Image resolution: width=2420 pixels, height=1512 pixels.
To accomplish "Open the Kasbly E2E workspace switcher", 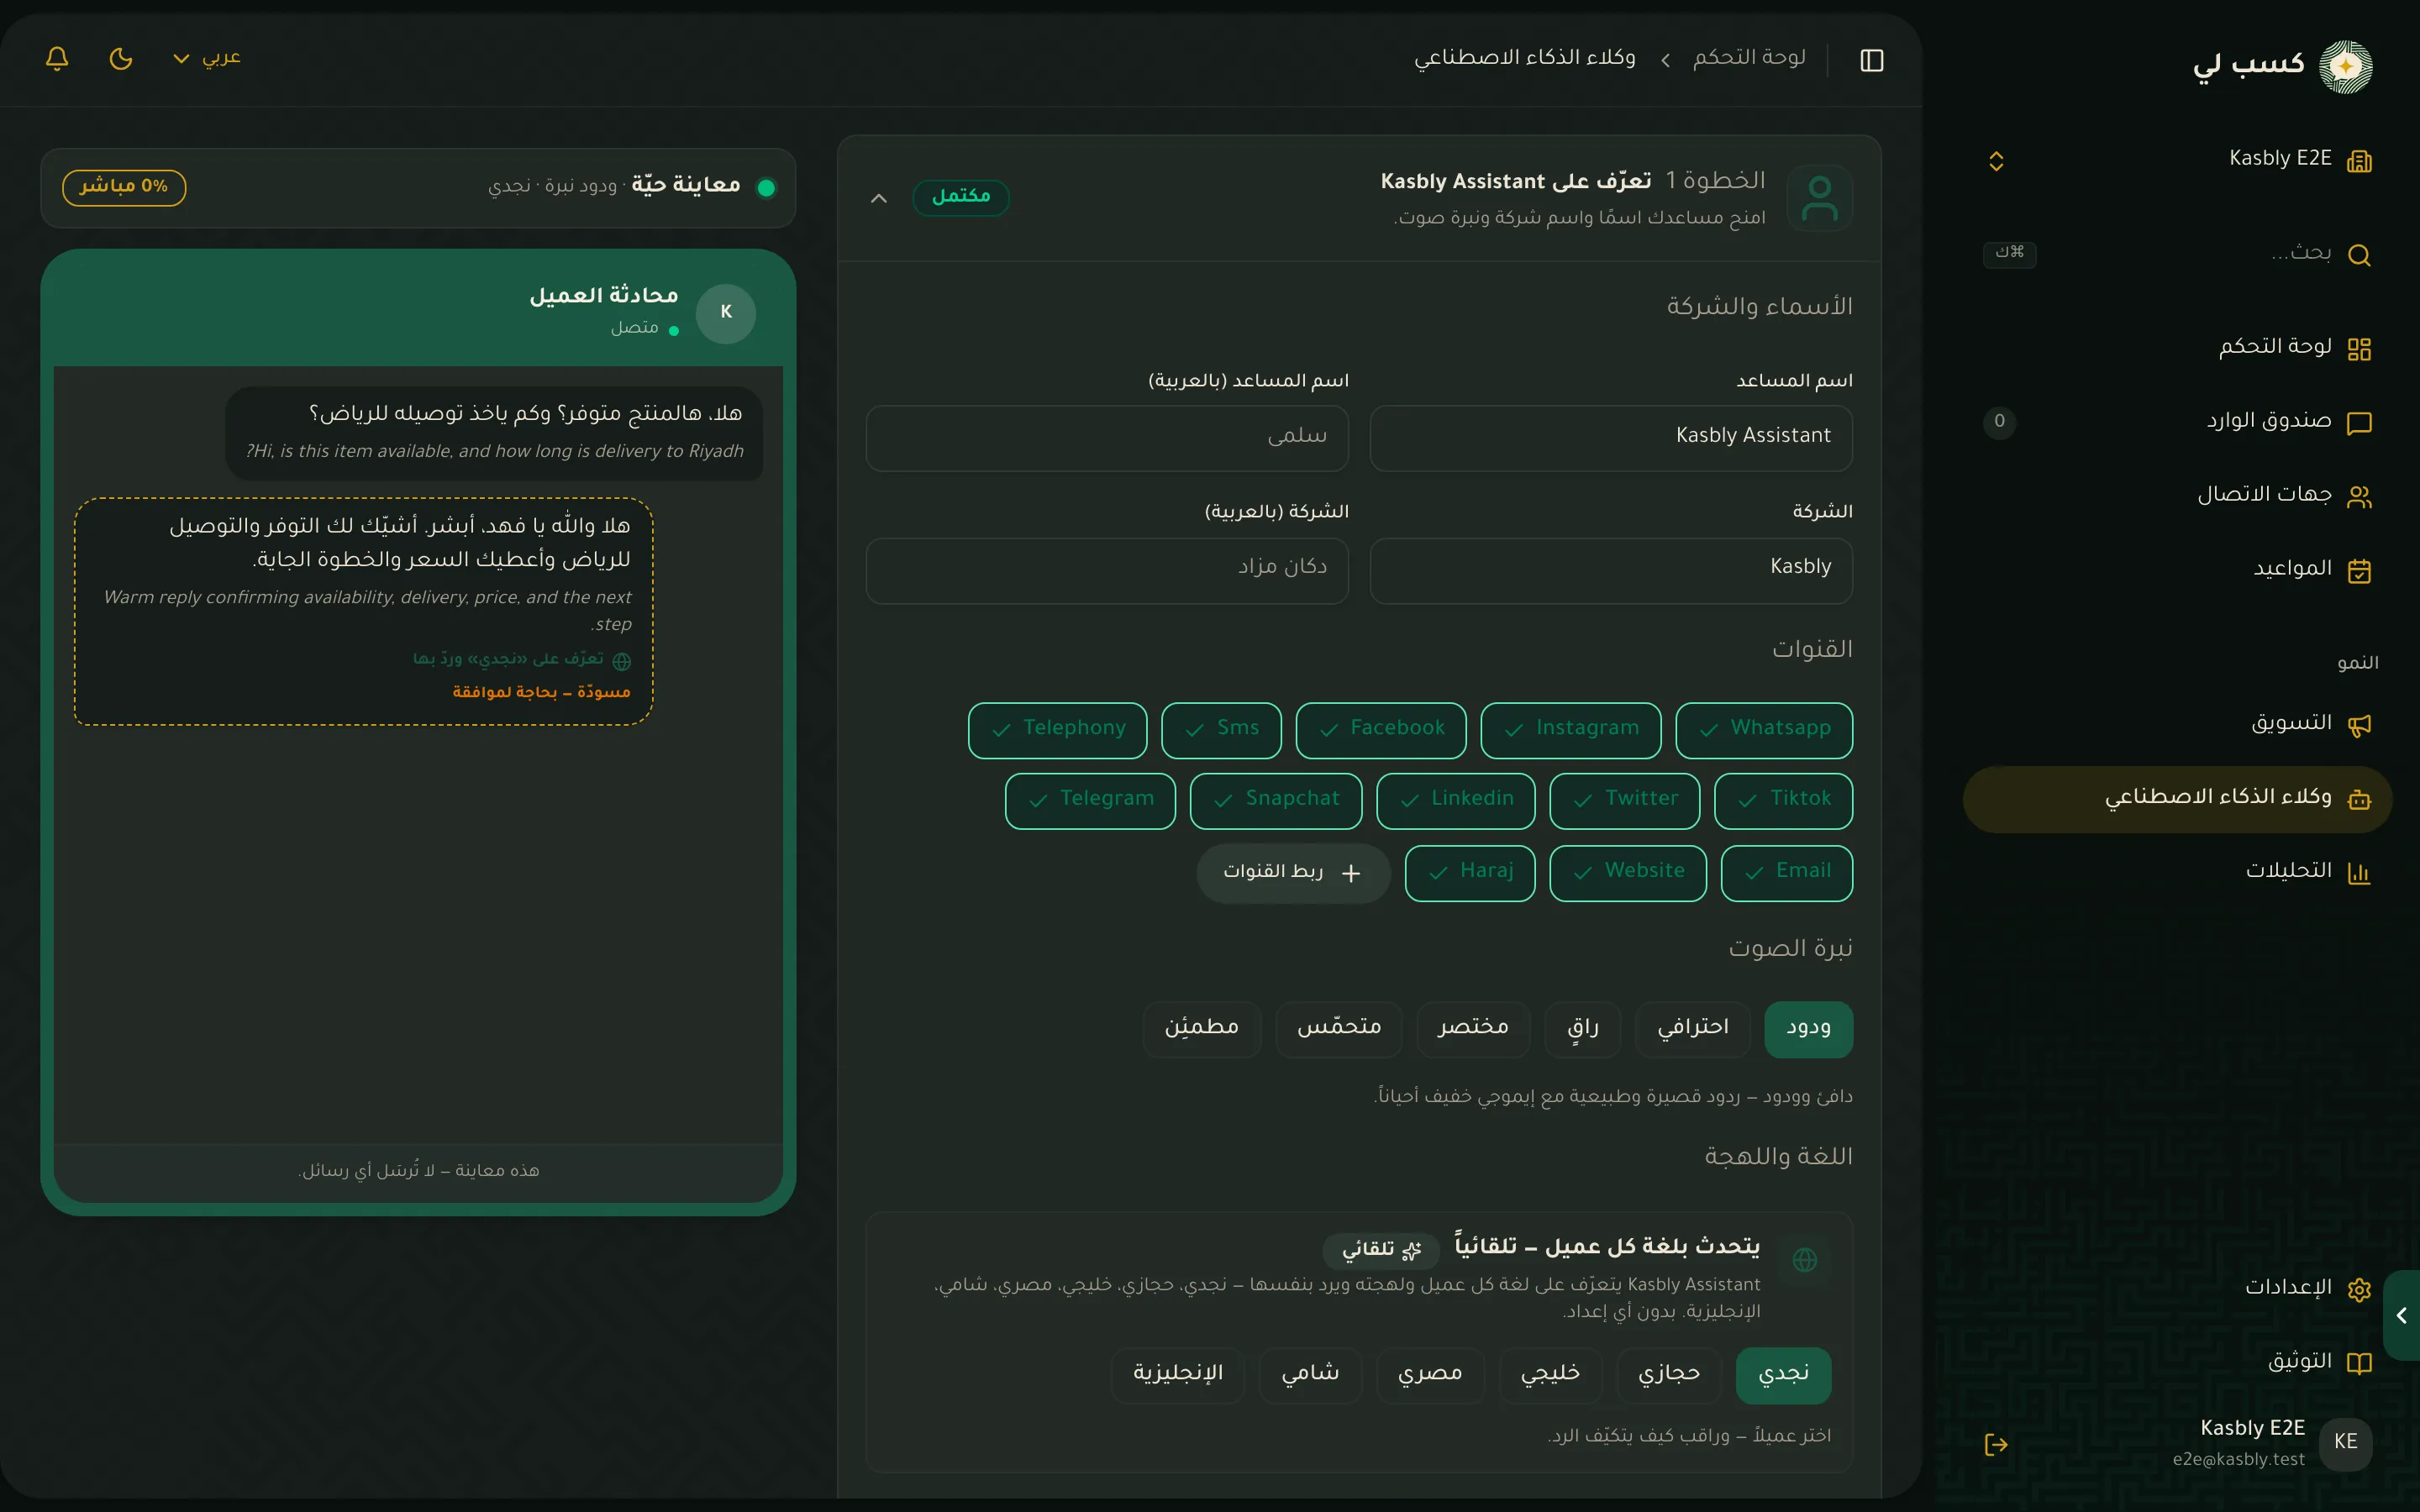I will [2179, 160].
